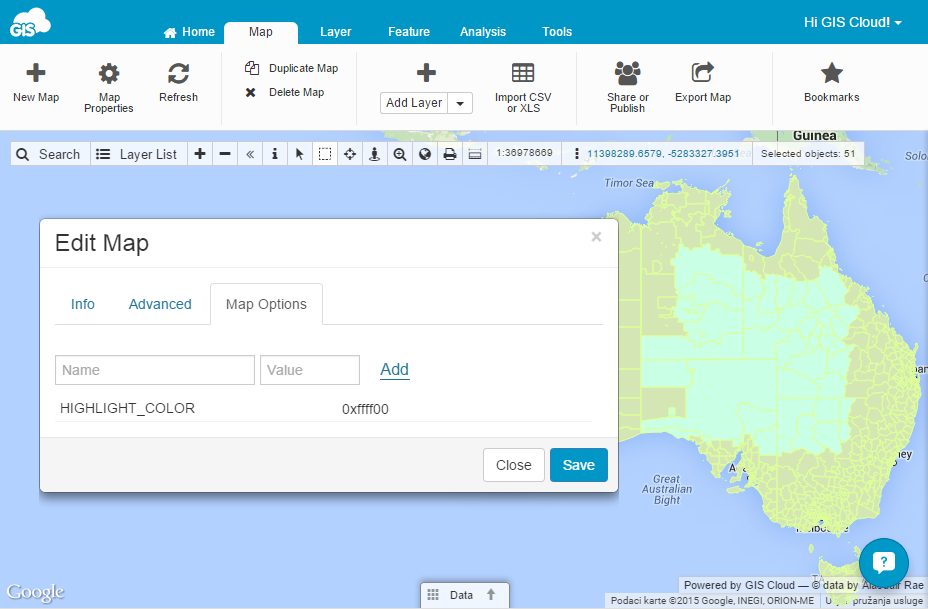This screenshot has width=928, height=609.
Task: Select the rectangle selection tool
Action: 325,154
